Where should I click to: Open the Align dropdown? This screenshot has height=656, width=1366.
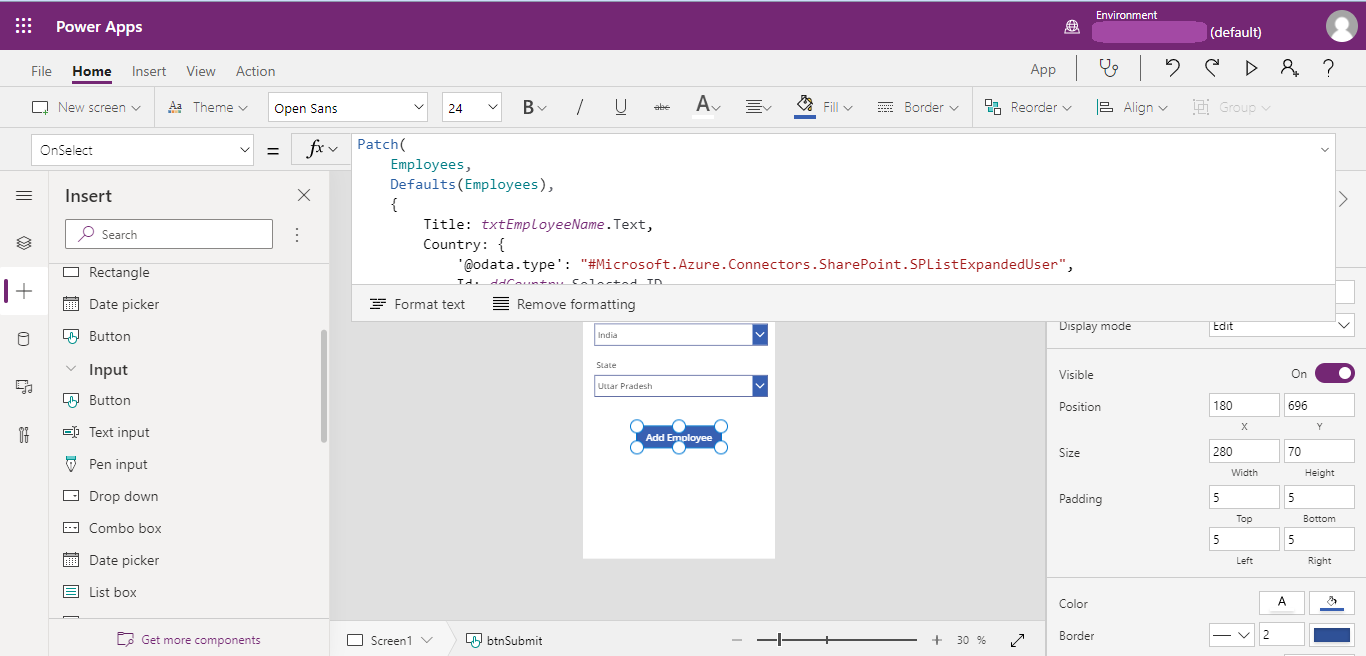[1133, 107]
